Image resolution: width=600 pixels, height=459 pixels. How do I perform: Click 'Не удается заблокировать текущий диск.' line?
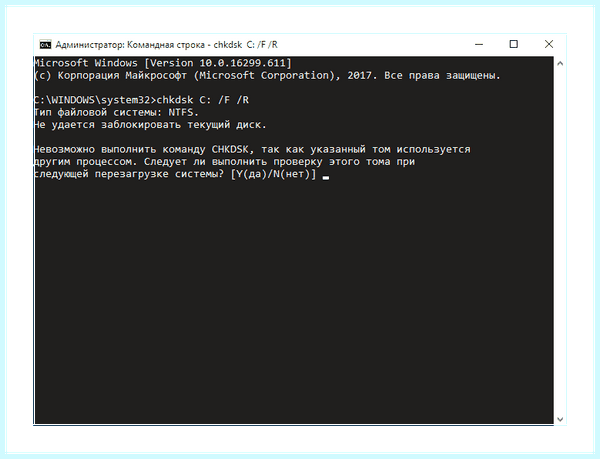point(150,125)
